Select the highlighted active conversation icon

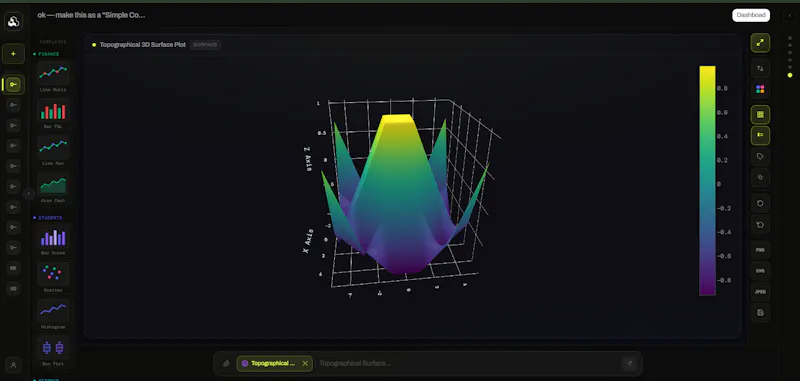coord(13,84)
